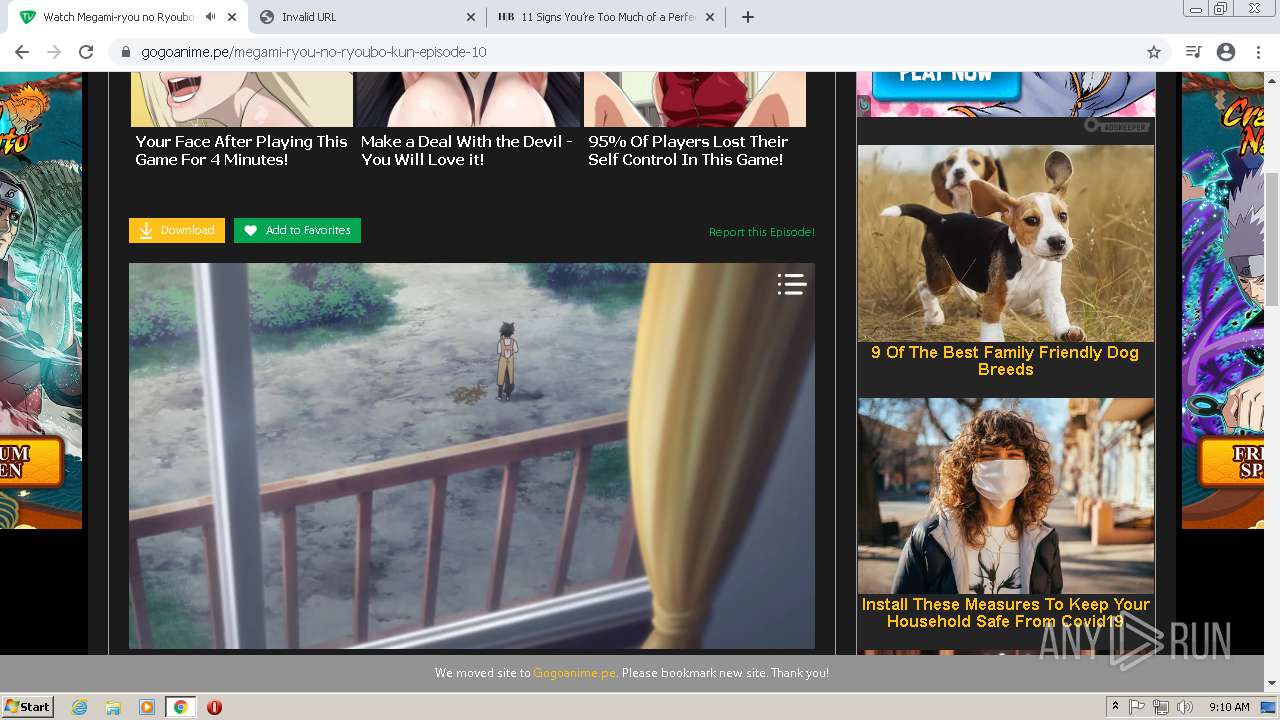1280x720 pixels.
Task: Open the media control icon in Chrome toolbar
Action: click(x=1193, y=52)
